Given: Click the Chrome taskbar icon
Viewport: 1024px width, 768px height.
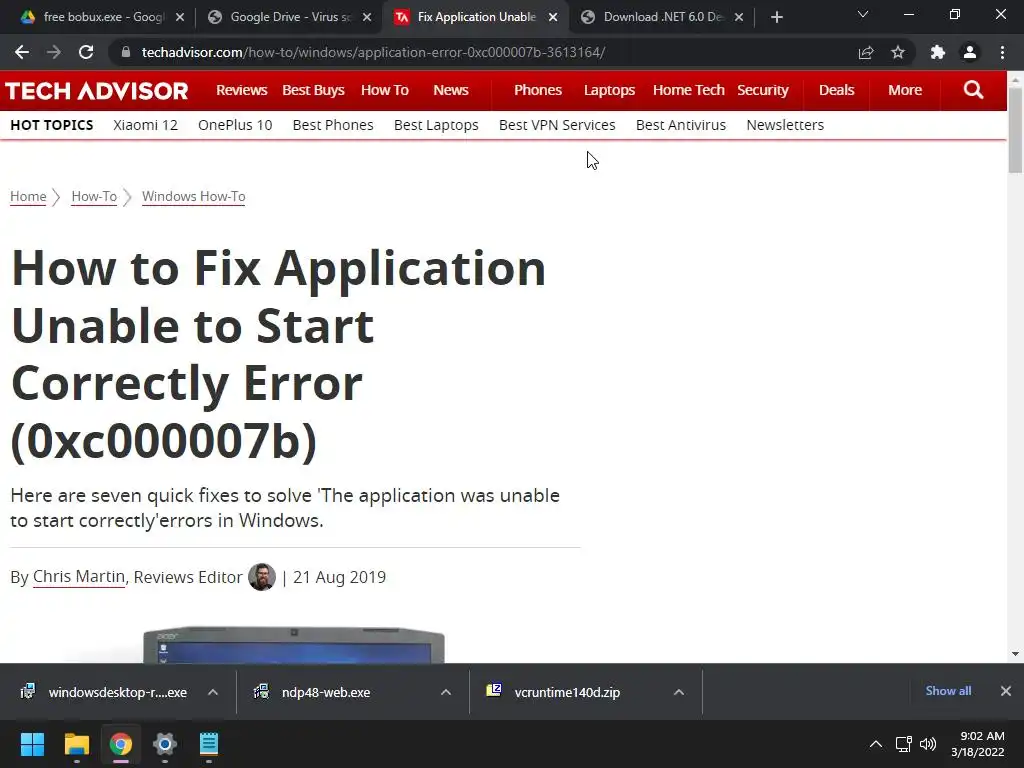Looking at the screenshot, I should click(121, 744).
